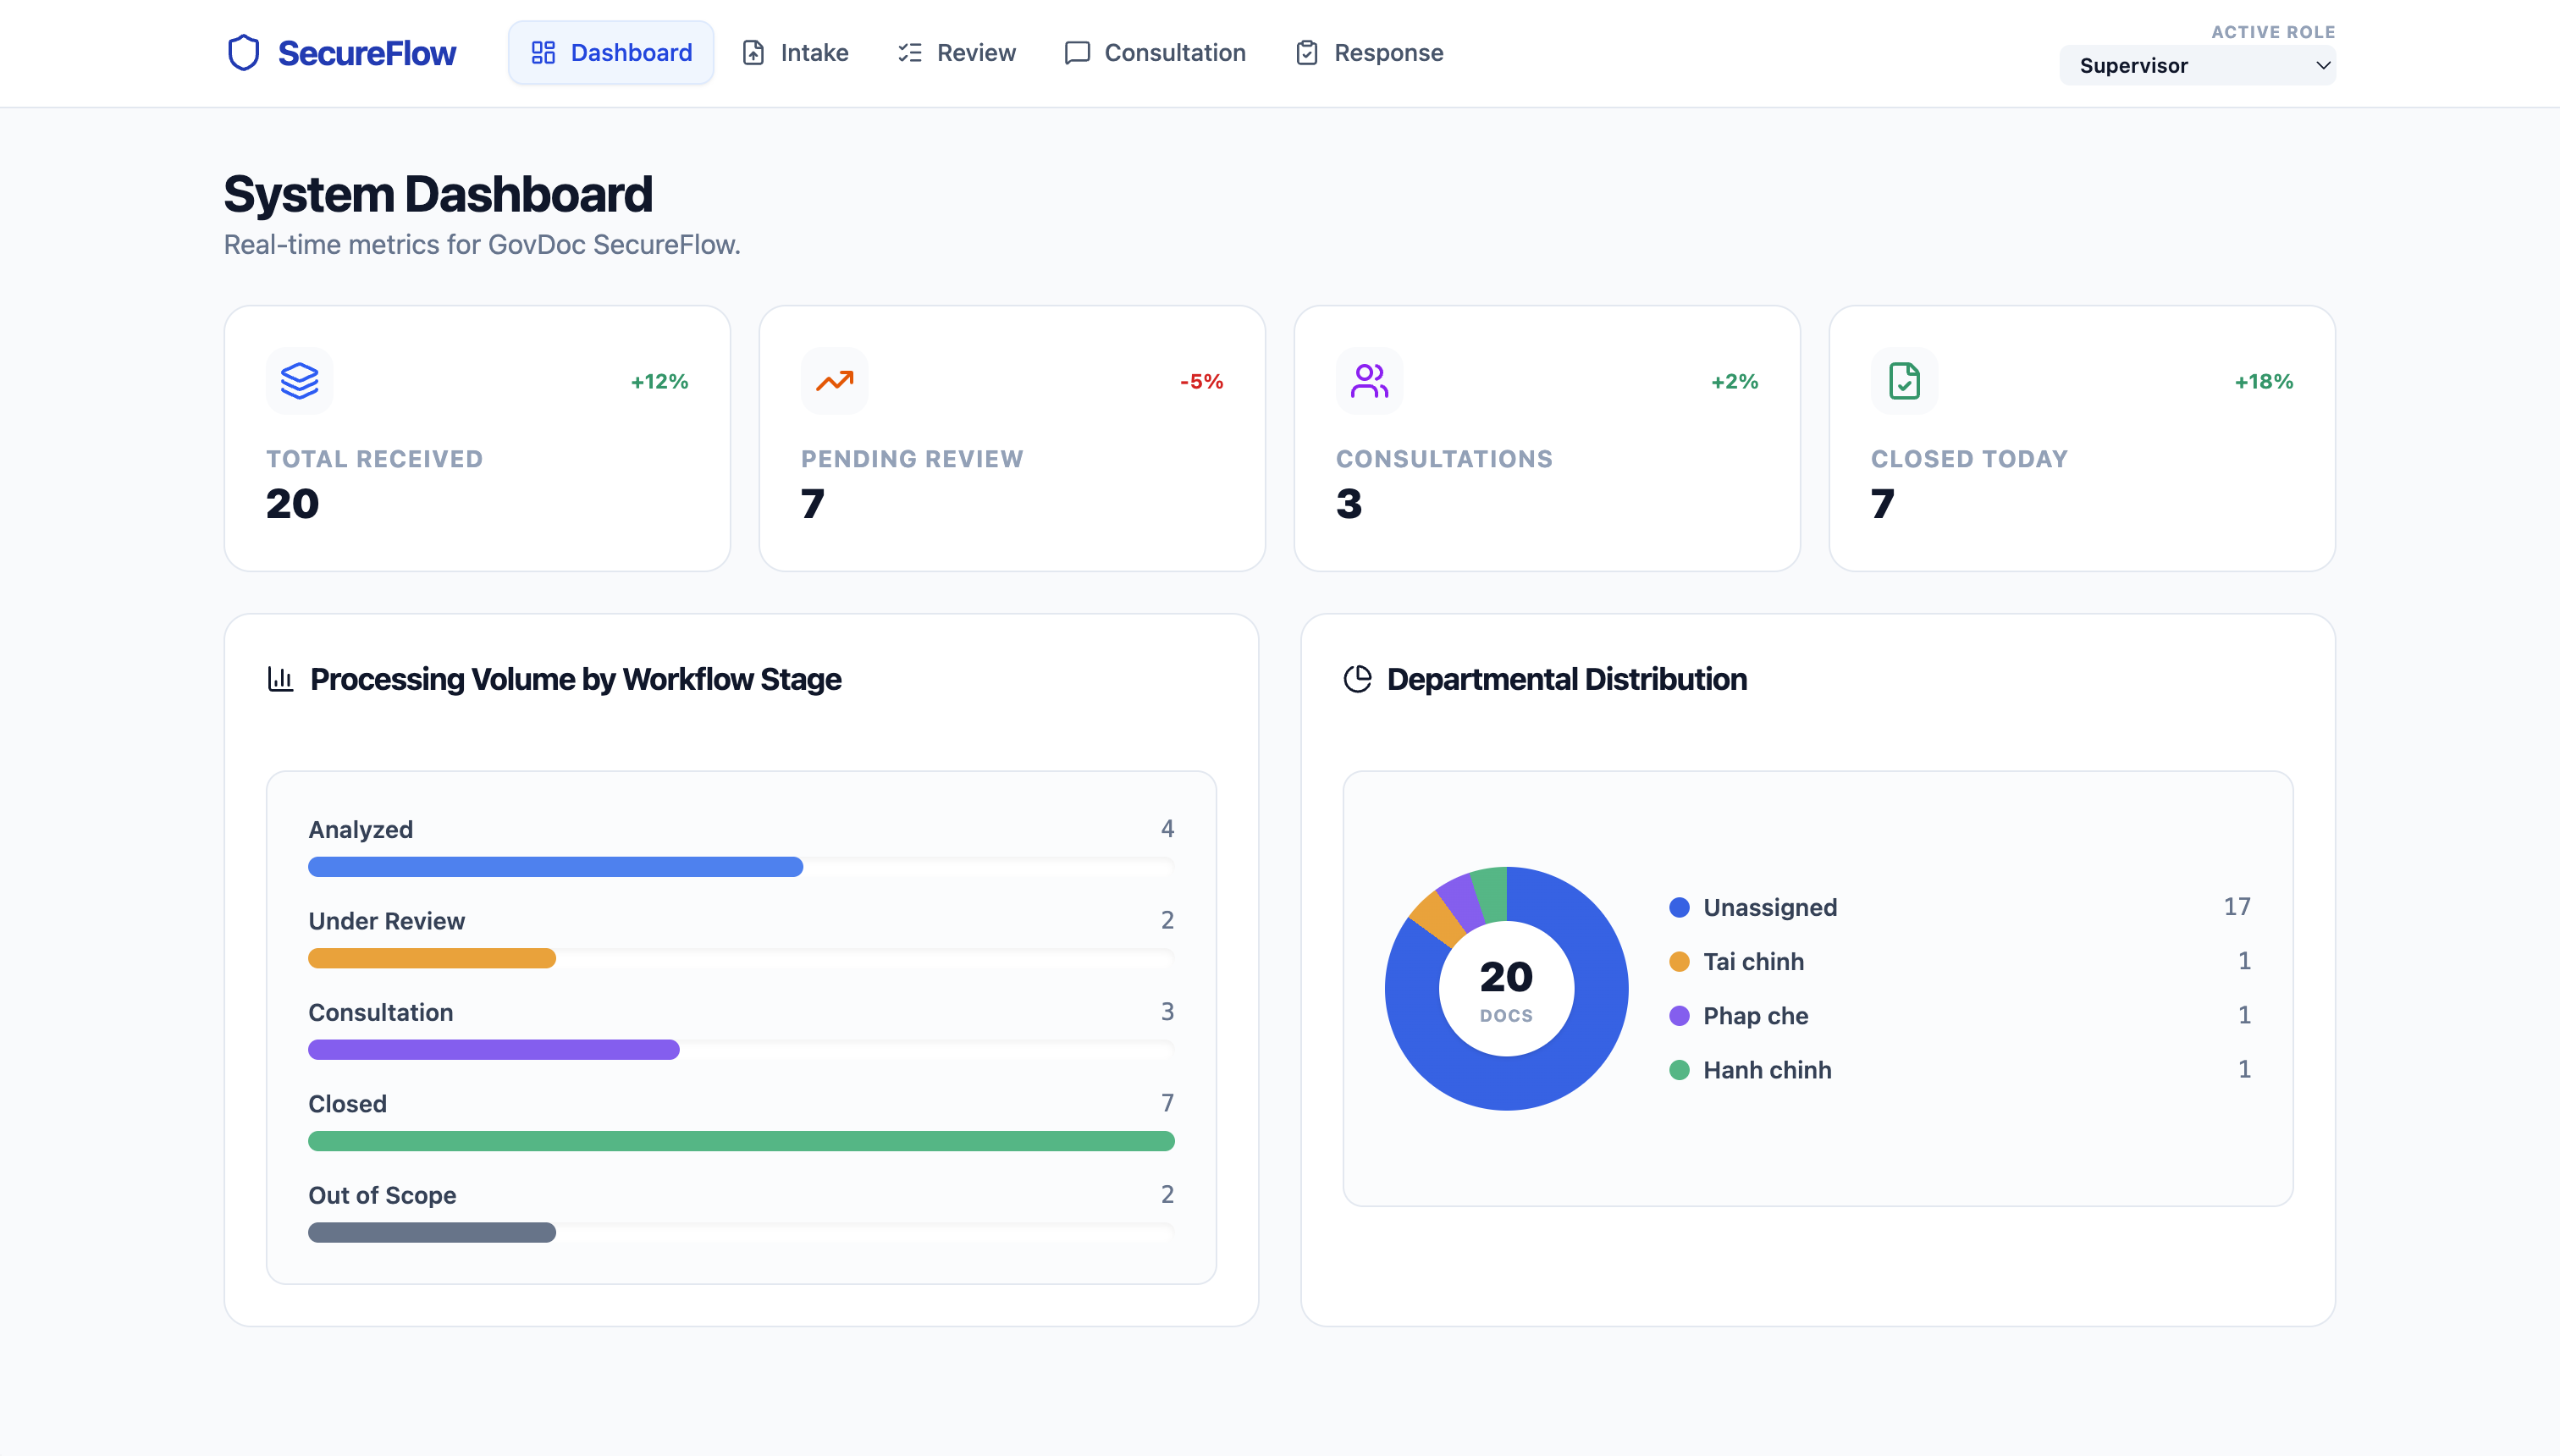Click the Unassigned blue legend dot
The height and width of the screenshot is (1456, 2560).
pyautogui.click(x=1679, y=907)
